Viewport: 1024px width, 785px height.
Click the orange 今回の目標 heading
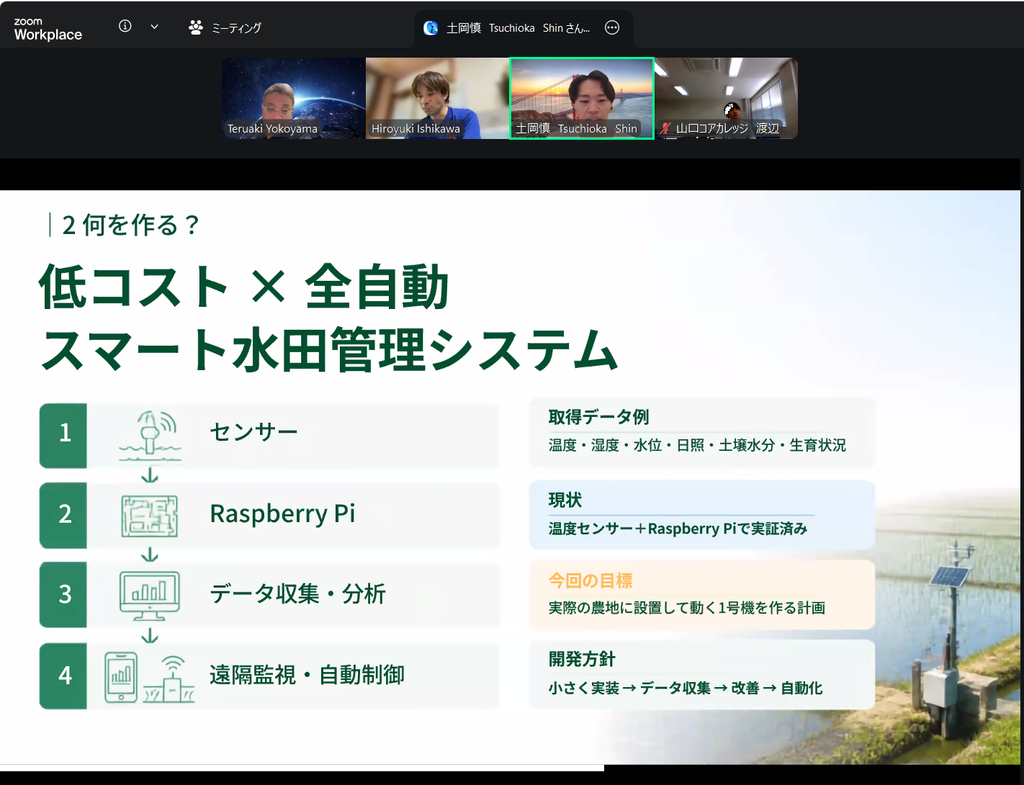click(x=590, y=581)
